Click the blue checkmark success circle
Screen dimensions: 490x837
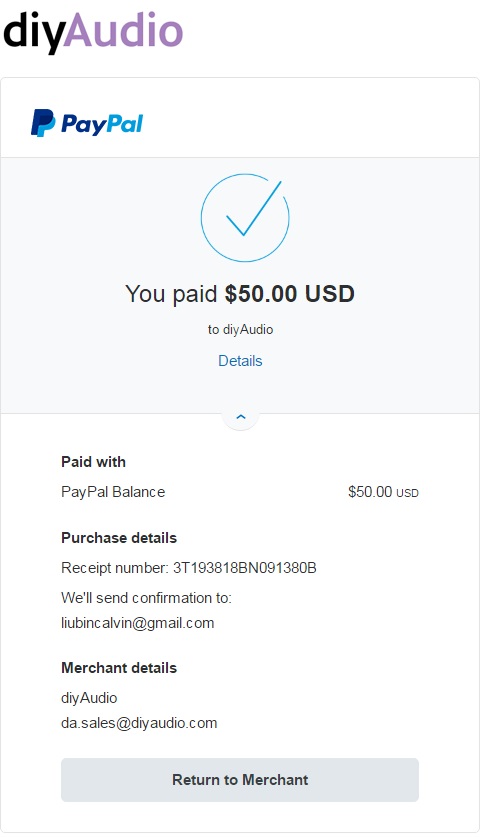click(x=245, y=217)
